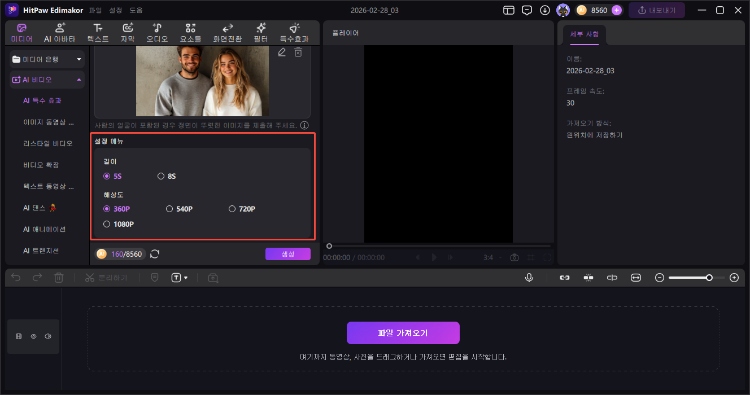The width and height of the screenshot is (750, 395).
Task: Select the 8S length option
Action: click(x=167, y=176)
